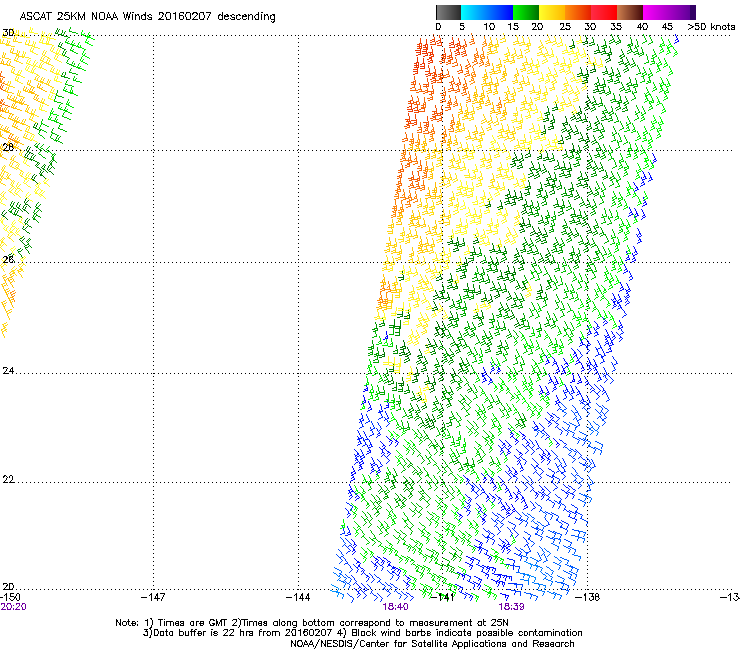Screen dimensions: 740x650
Task: Click the latitude label '24'
Action: point(8,371)
